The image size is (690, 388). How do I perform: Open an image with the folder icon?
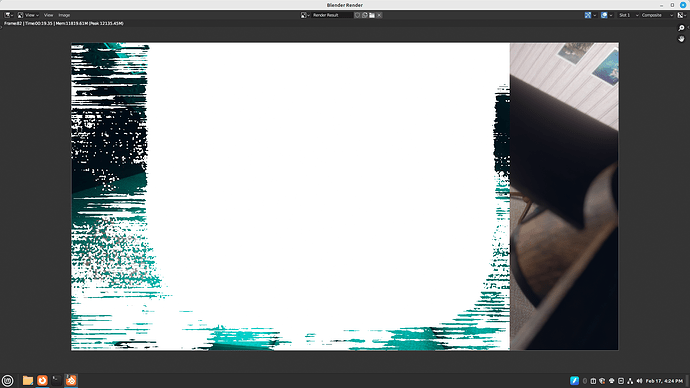[372, 15]
